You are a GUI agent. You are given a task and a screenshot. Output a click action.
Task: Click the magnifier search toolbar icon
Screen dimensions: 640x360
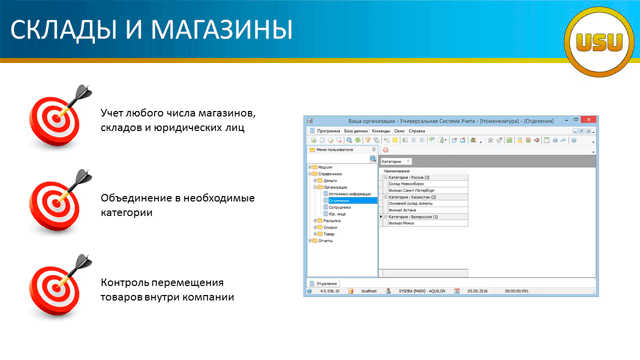click(x=349, y=140)
